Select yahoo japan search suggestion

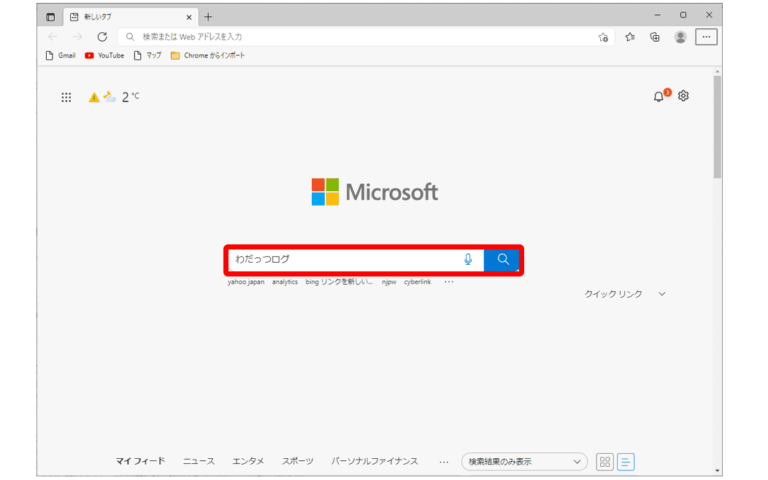[246, 282]
